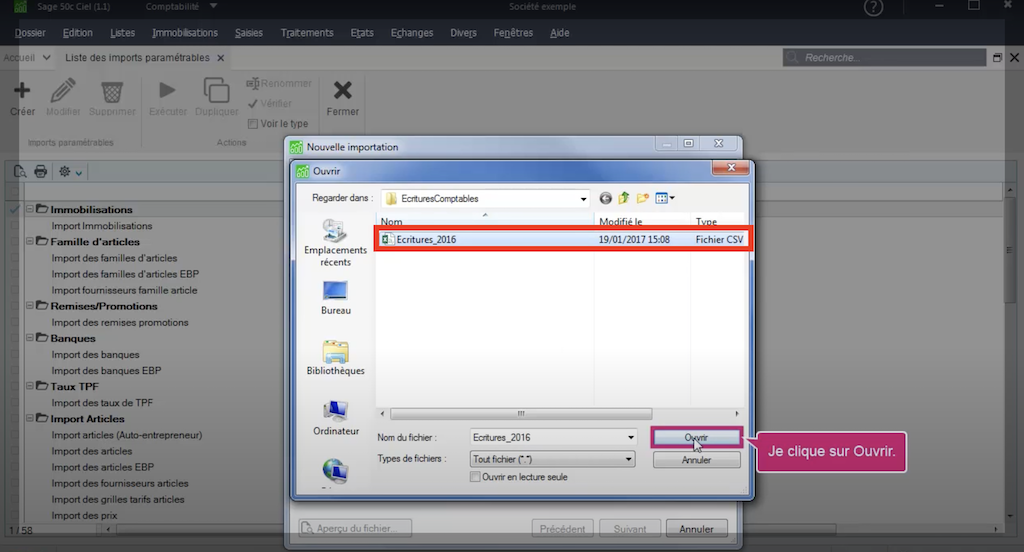The height and width of the screenshot is (552, 1024).
Task: Enable the Voir le type checkbox
Action: pyautogui.click(x=253, y=123)
